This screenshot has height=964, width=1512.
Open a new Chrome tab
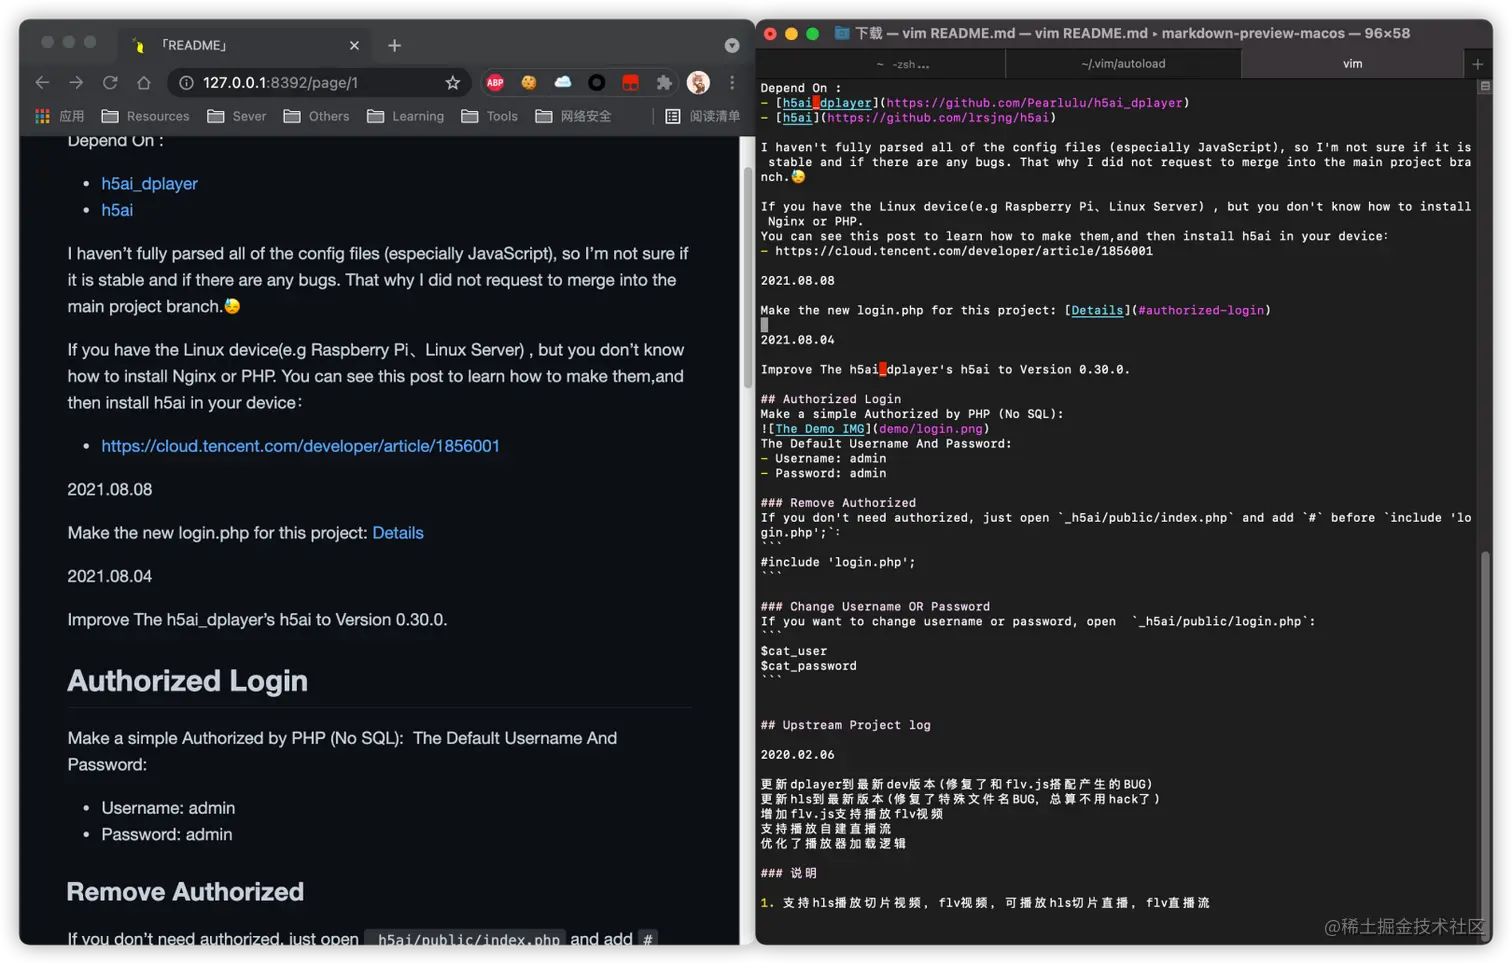tap(395, 45)
